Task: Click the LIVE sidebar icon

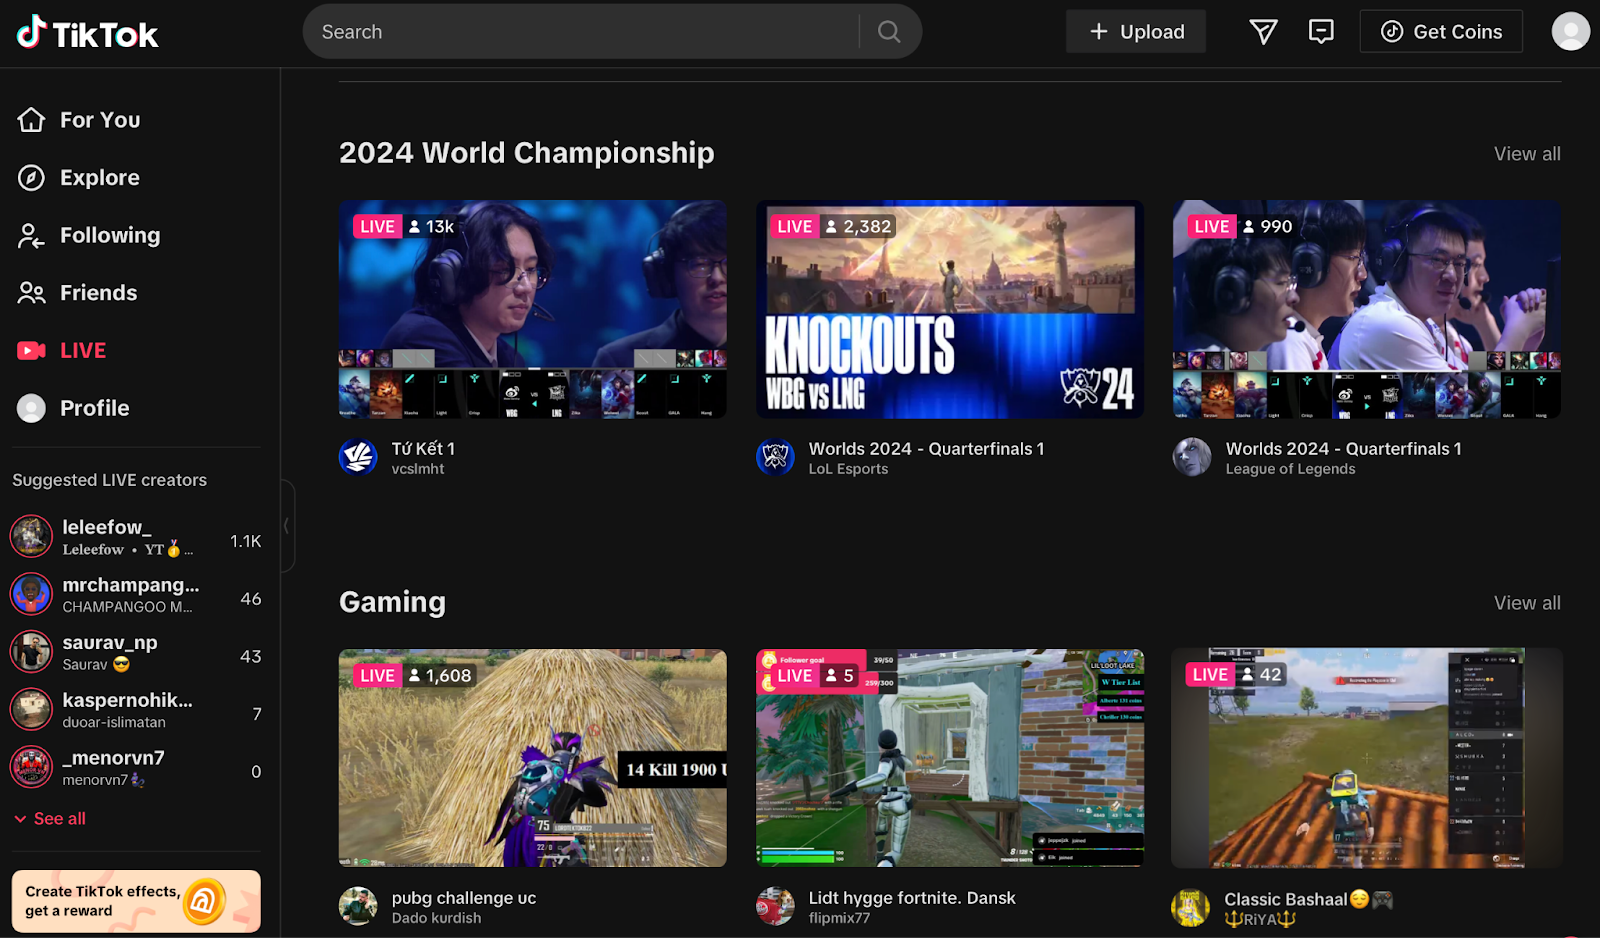Action: coord(32,350)
